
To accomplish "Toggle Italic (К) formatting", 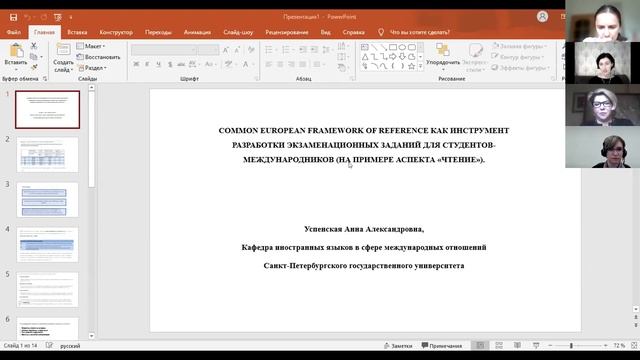I will click(x=147, y=64).
